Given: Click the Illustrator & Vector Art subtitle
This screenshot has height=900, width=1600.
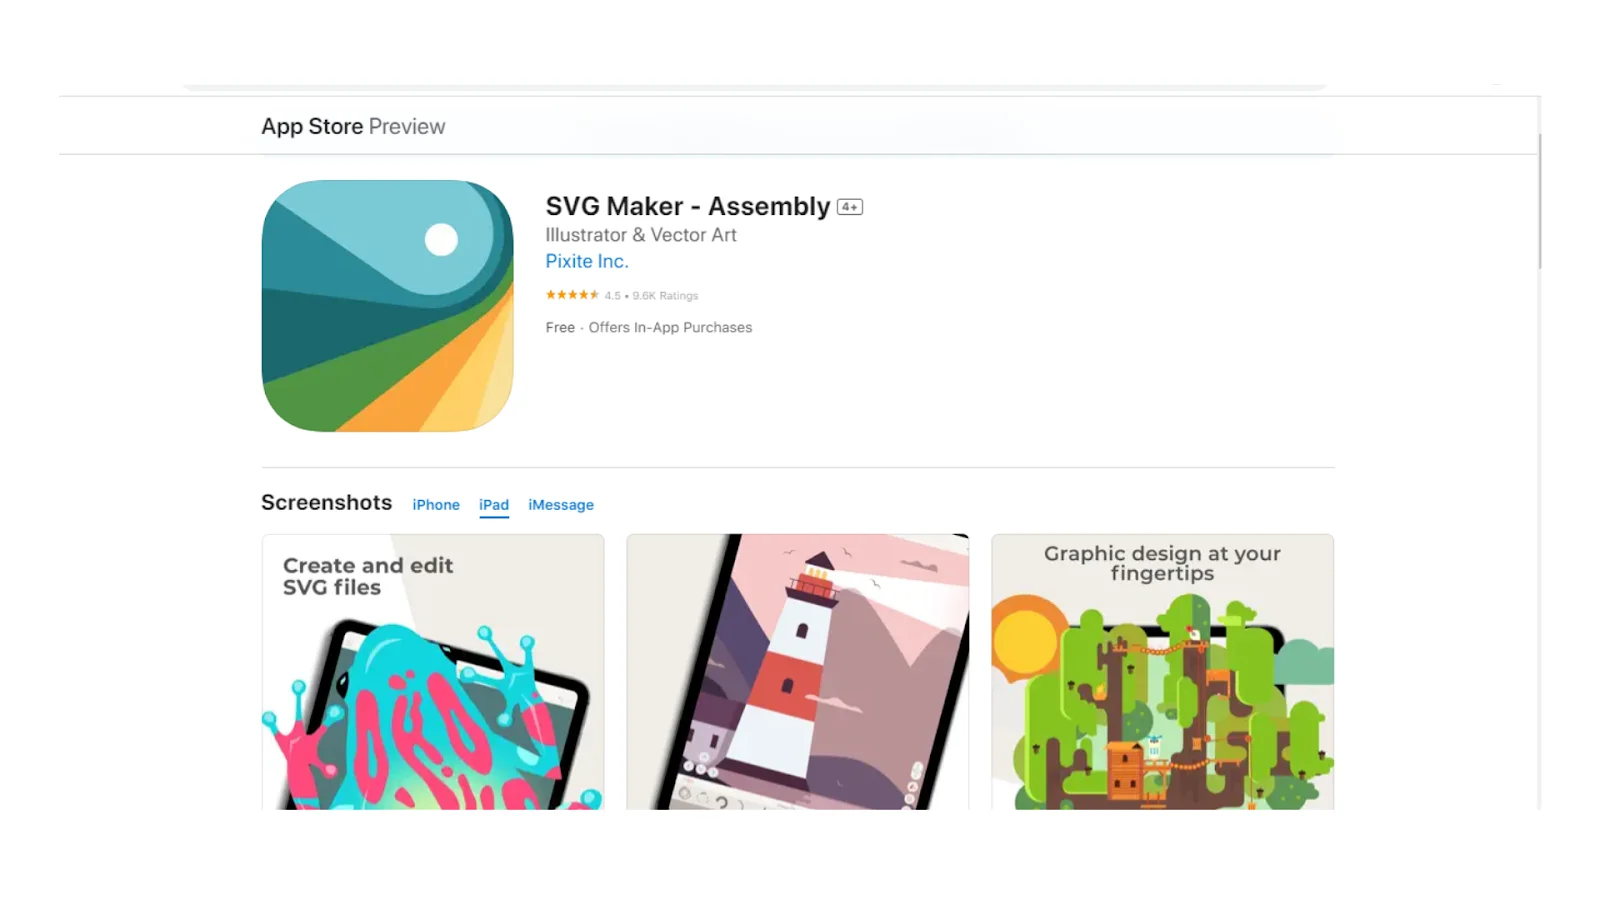Looking at the screenshot, I should [641, 235].
